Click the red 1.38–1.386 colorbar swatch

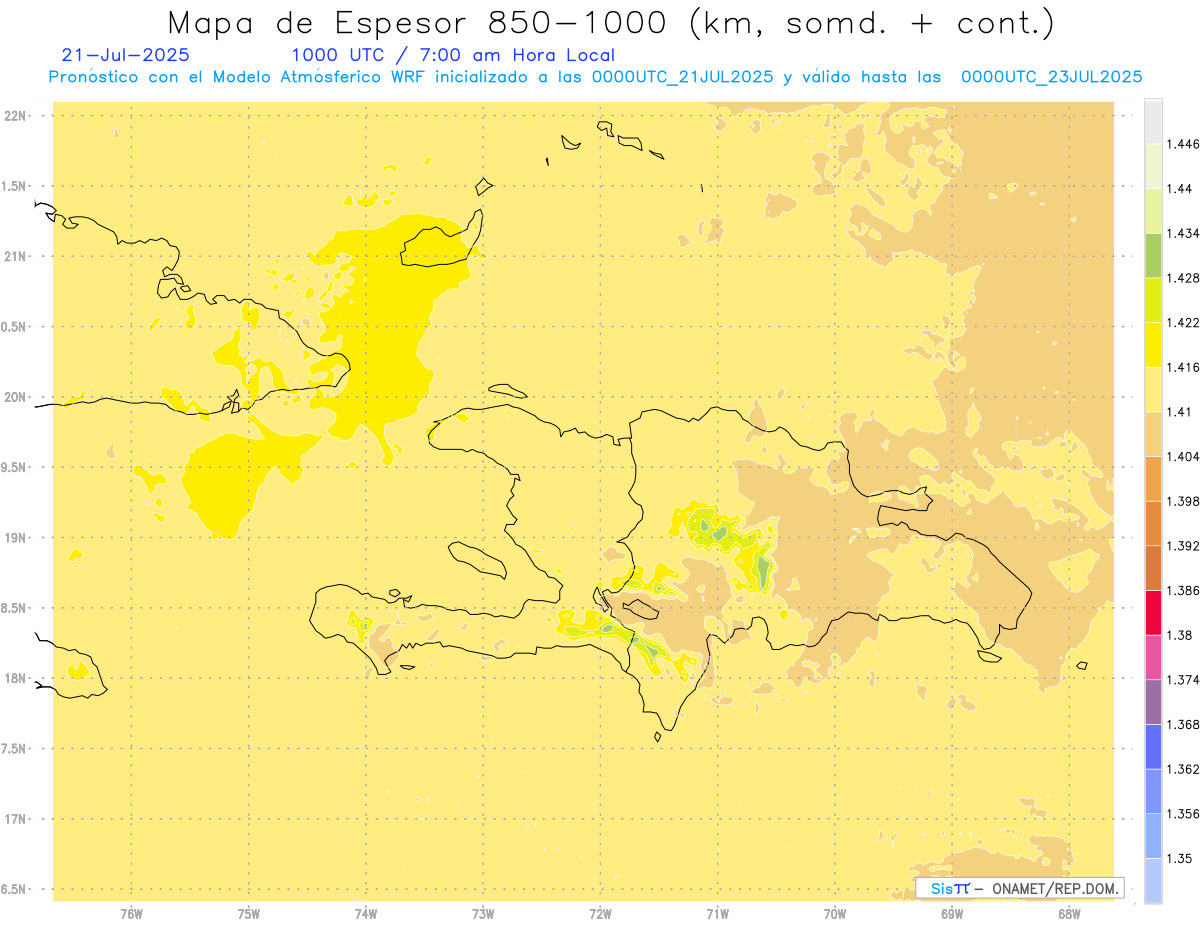(x=1153, y=612)
